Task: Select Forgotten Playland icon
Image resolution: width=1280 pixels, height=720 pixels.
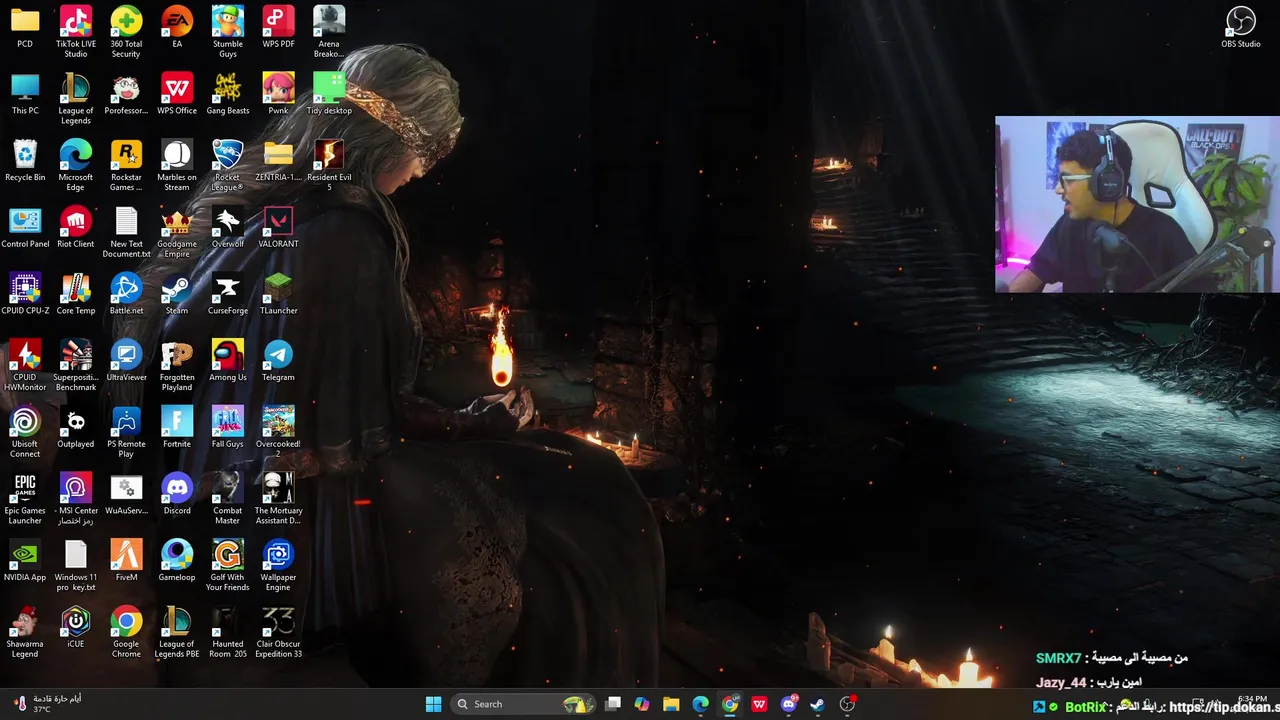Action: click(177, 365)
